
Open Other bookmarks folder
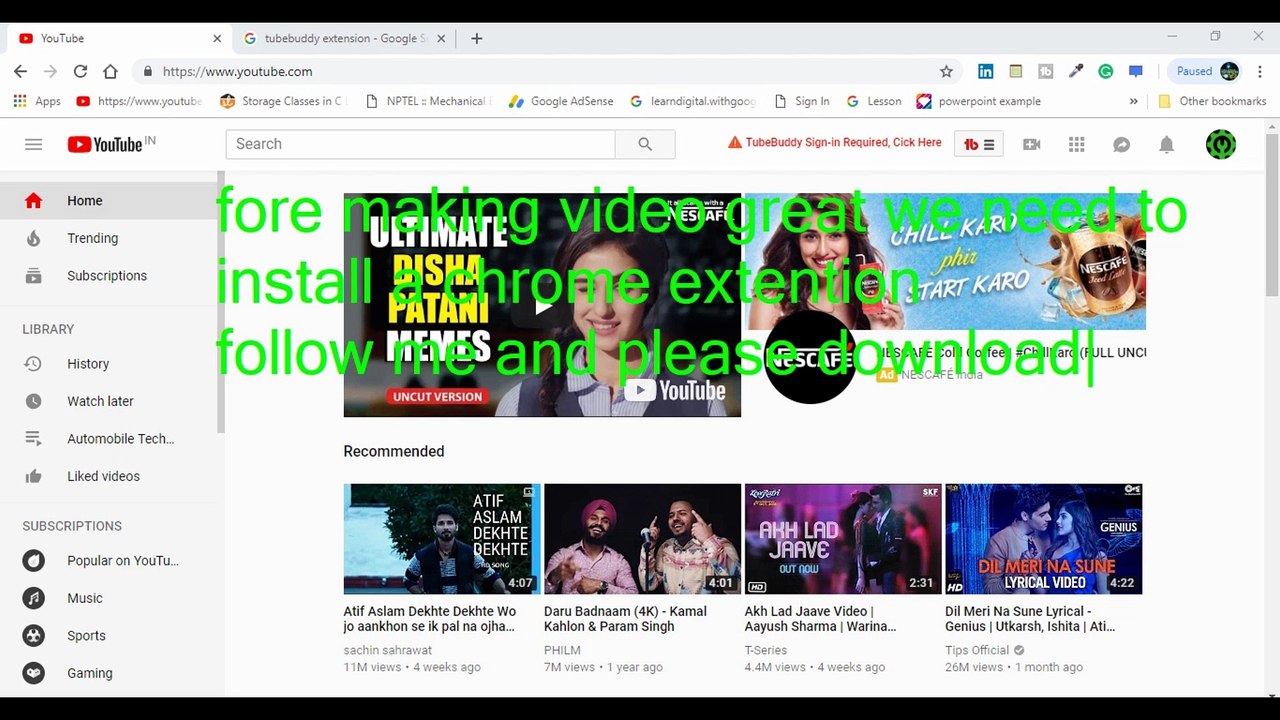[x=1212, y=101]
